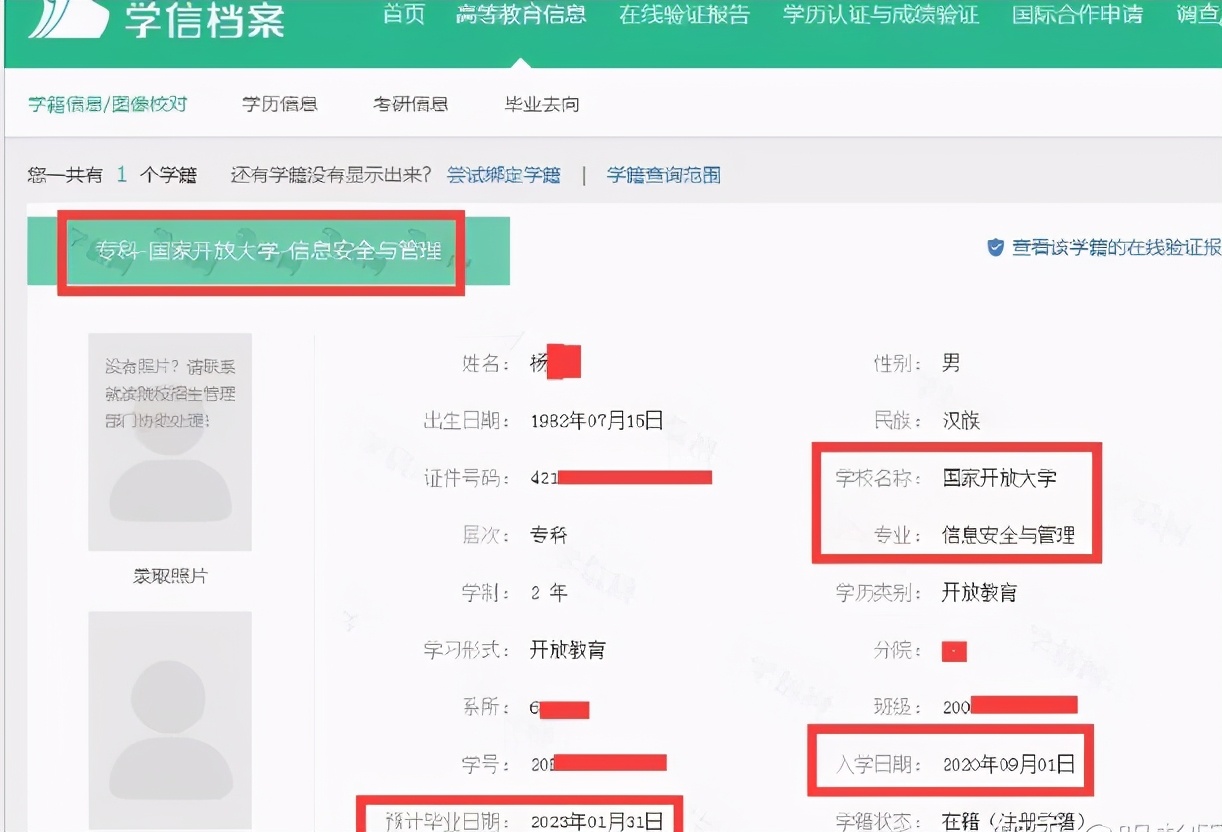
Task: Open 在线验证报告 menu item
Action: tap(684, 15)
